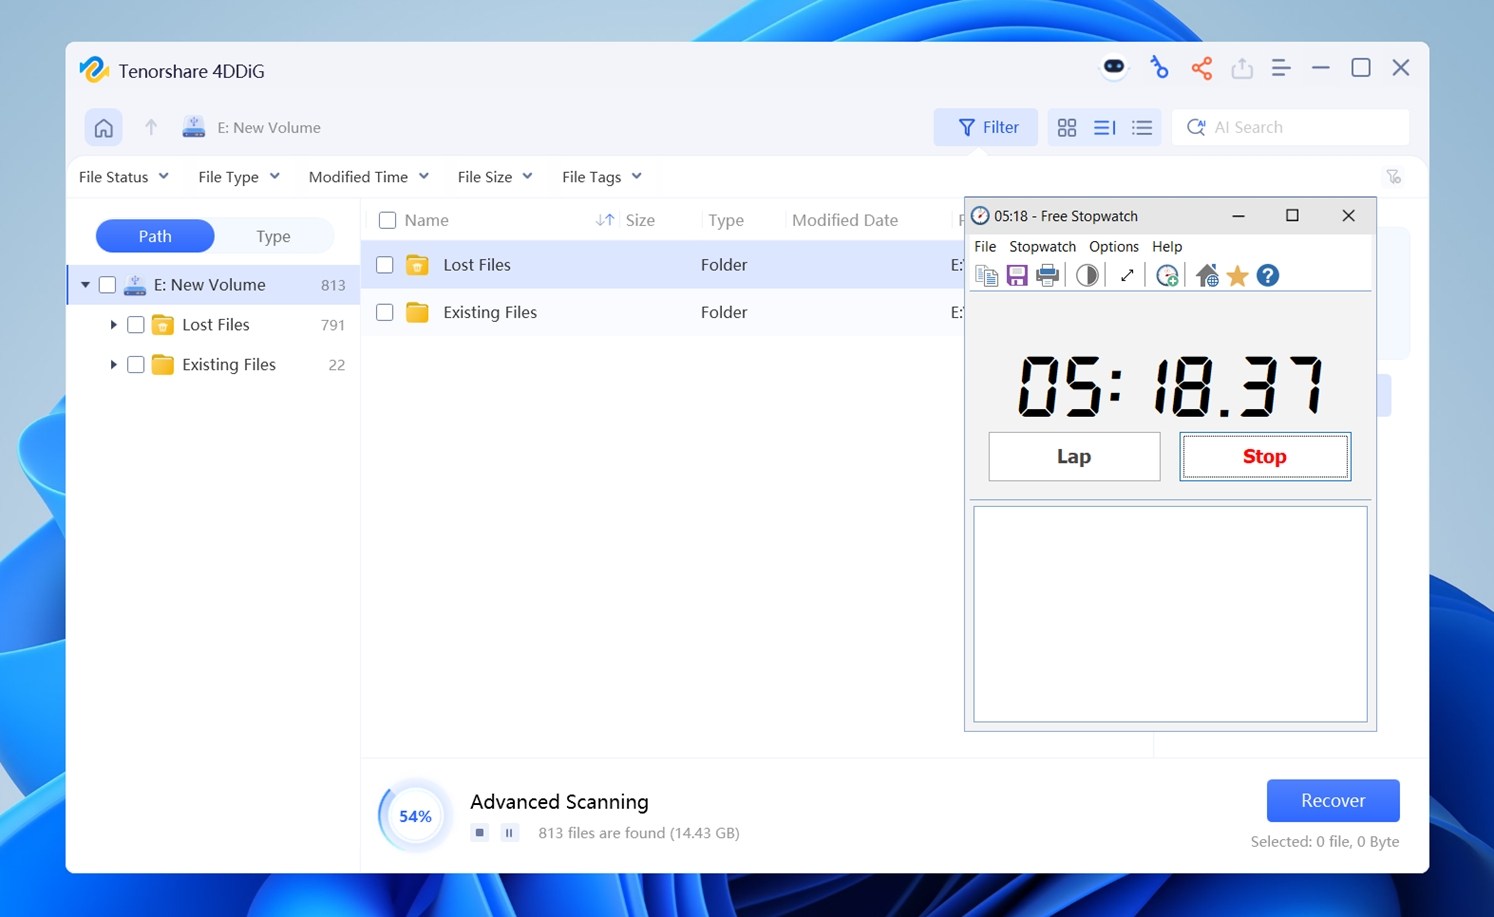Screen dimensions: 1494x917
Task: Click the gold star icon in stopwatch
Action: (1237, 276)
